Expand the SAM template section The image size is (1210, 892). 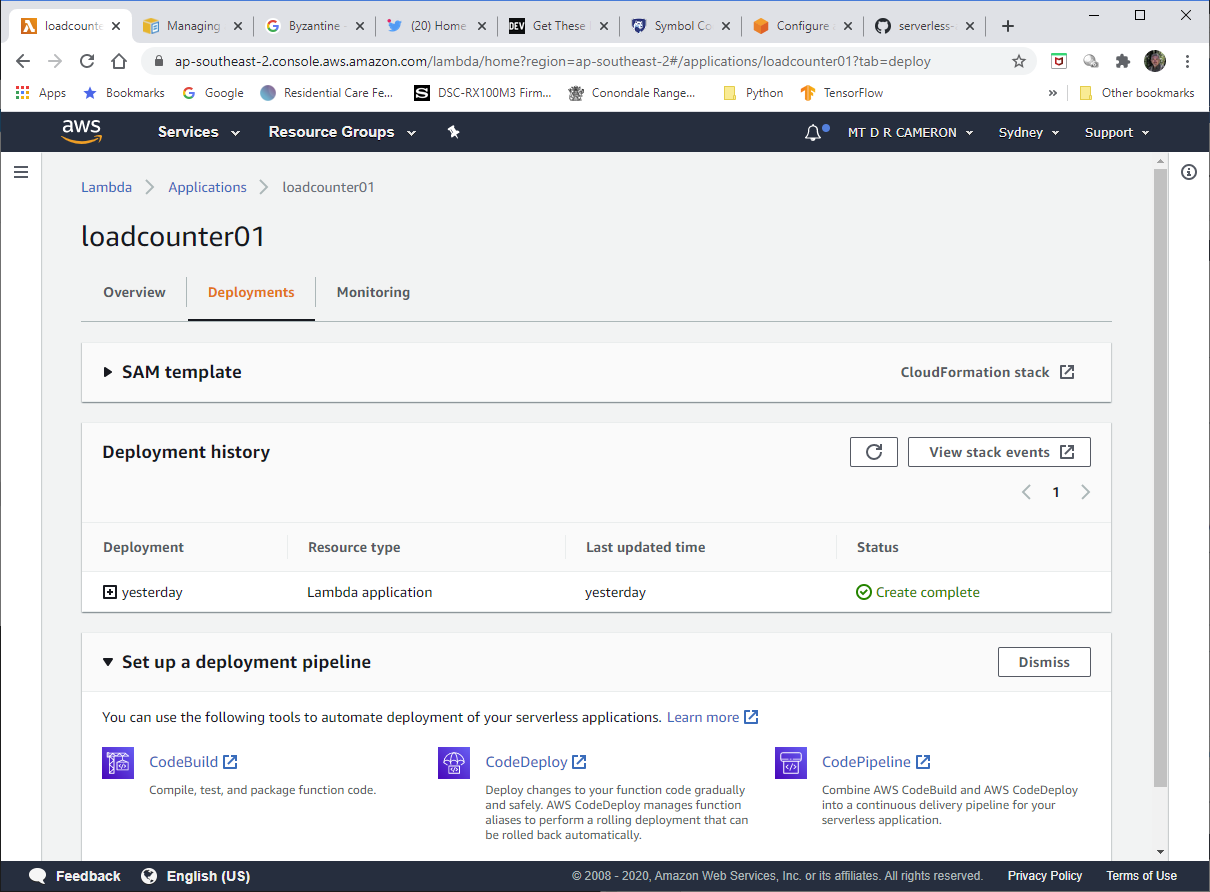[108, 372]
